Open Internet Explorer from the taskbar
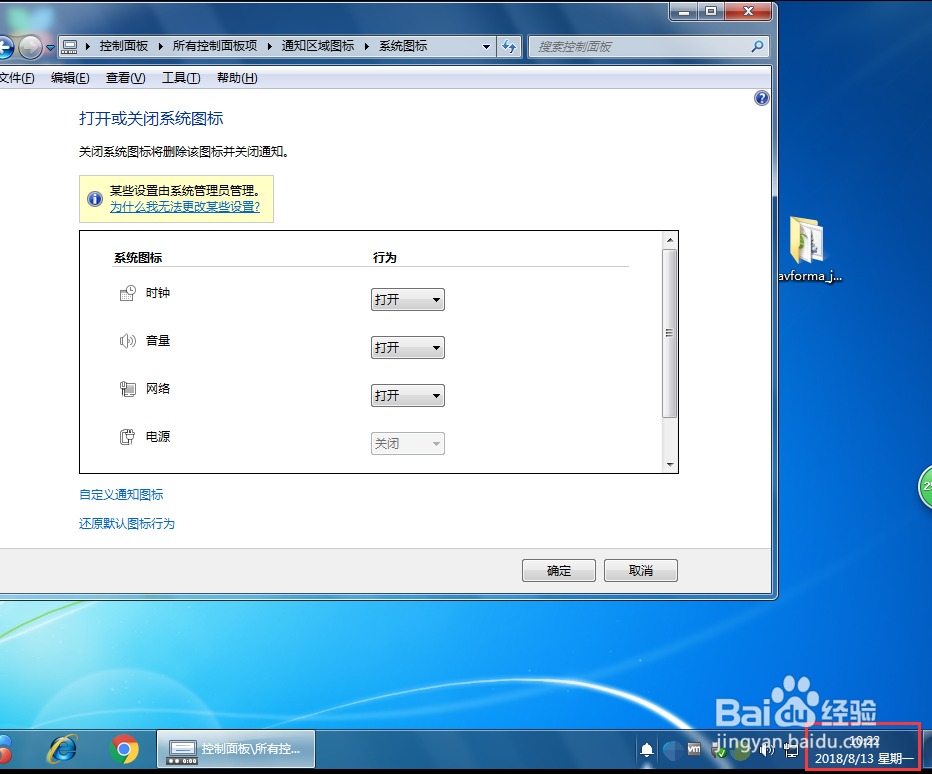This screenshot has width=932, height=774. [62, 749]
